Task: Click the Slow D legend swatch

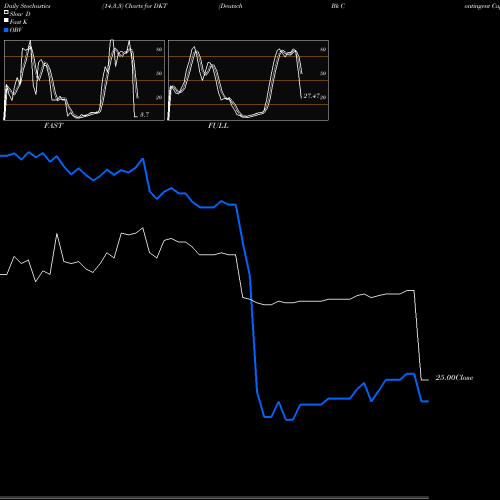Action: (6, 12)
